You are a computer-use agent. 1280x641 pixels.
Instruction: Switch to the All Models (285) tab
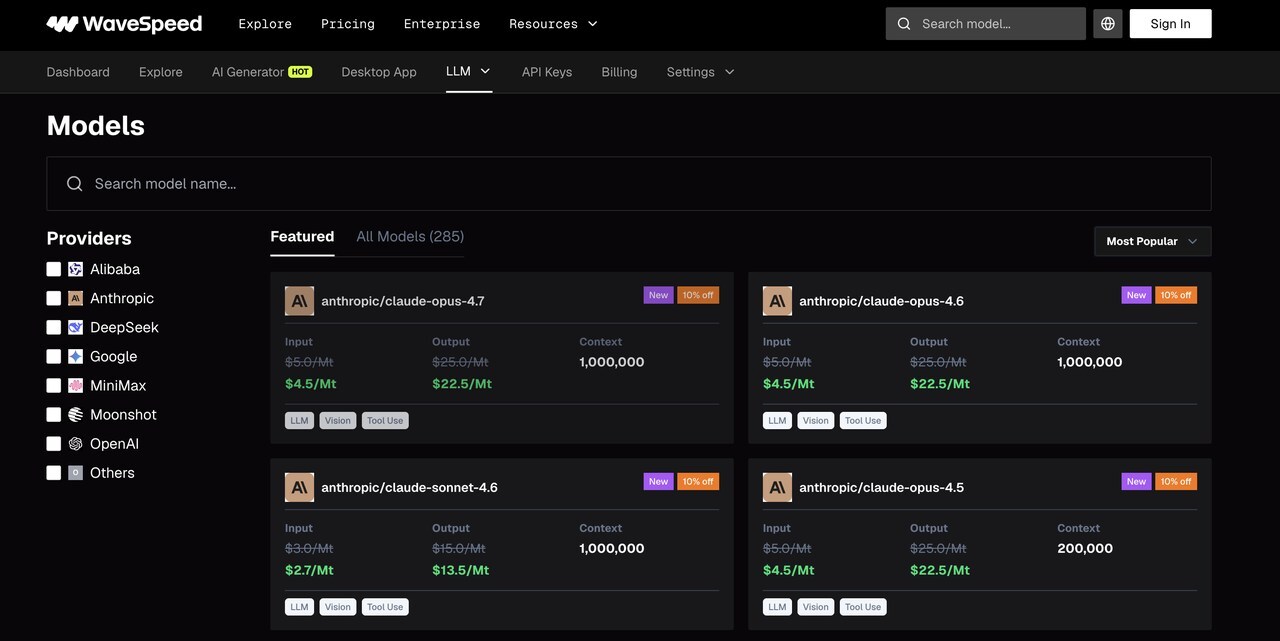pyautogui.click(x=410, y=237)
